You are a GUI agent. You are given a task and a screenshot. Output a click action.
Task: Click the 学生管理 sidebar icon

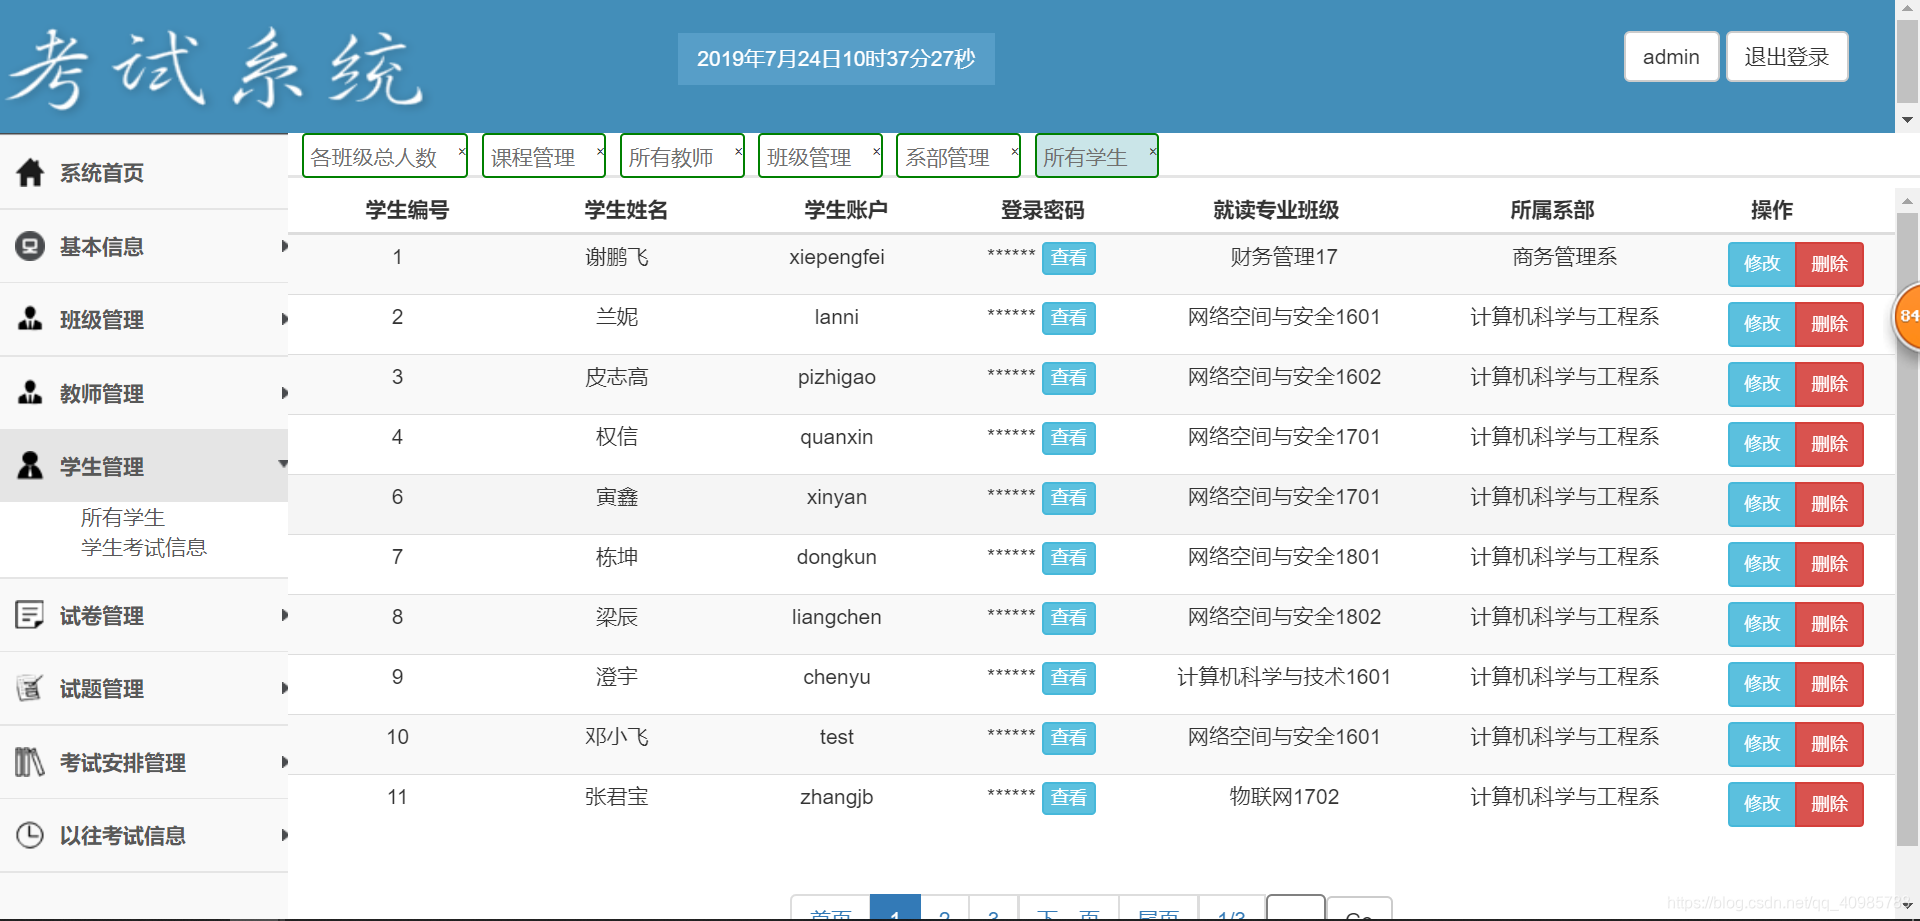(x=30, y=466)
